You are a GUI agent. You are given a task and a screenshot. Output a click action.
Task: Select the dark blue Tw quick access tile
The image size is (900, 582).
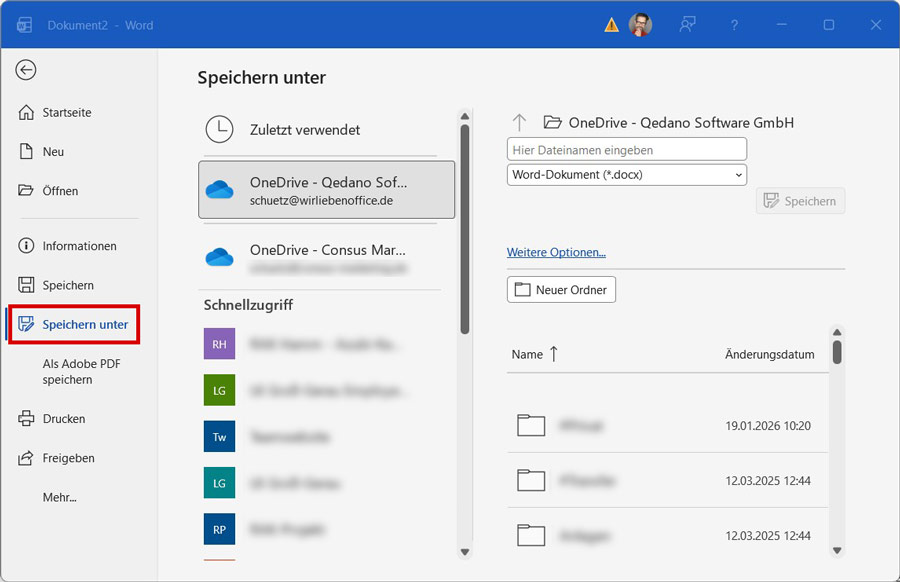coord(219,436)
